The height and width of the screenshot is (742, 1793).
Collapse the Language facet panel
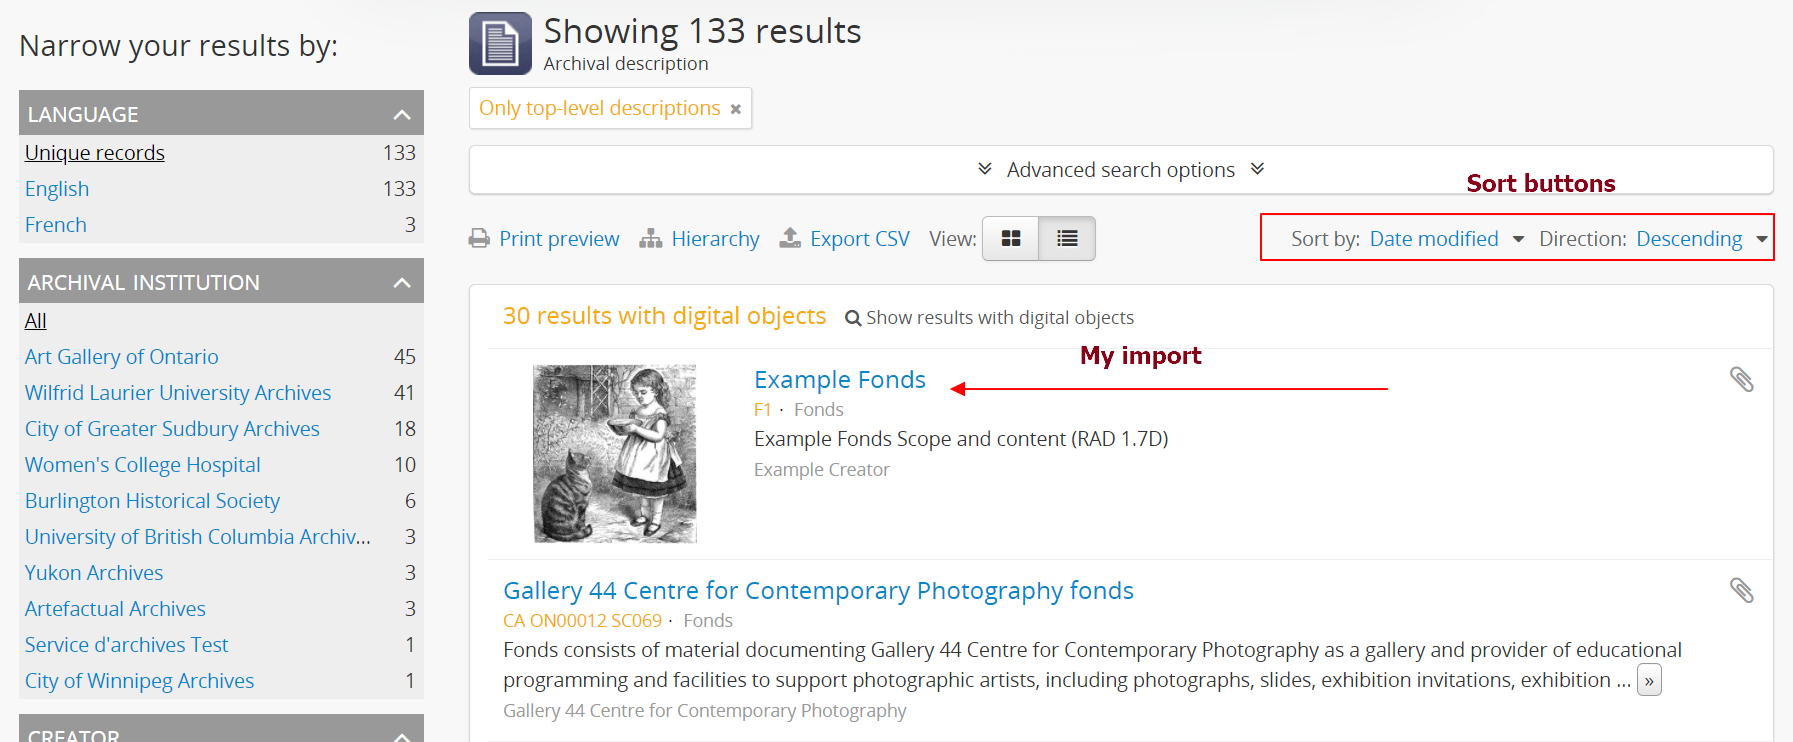coord(402,114)
